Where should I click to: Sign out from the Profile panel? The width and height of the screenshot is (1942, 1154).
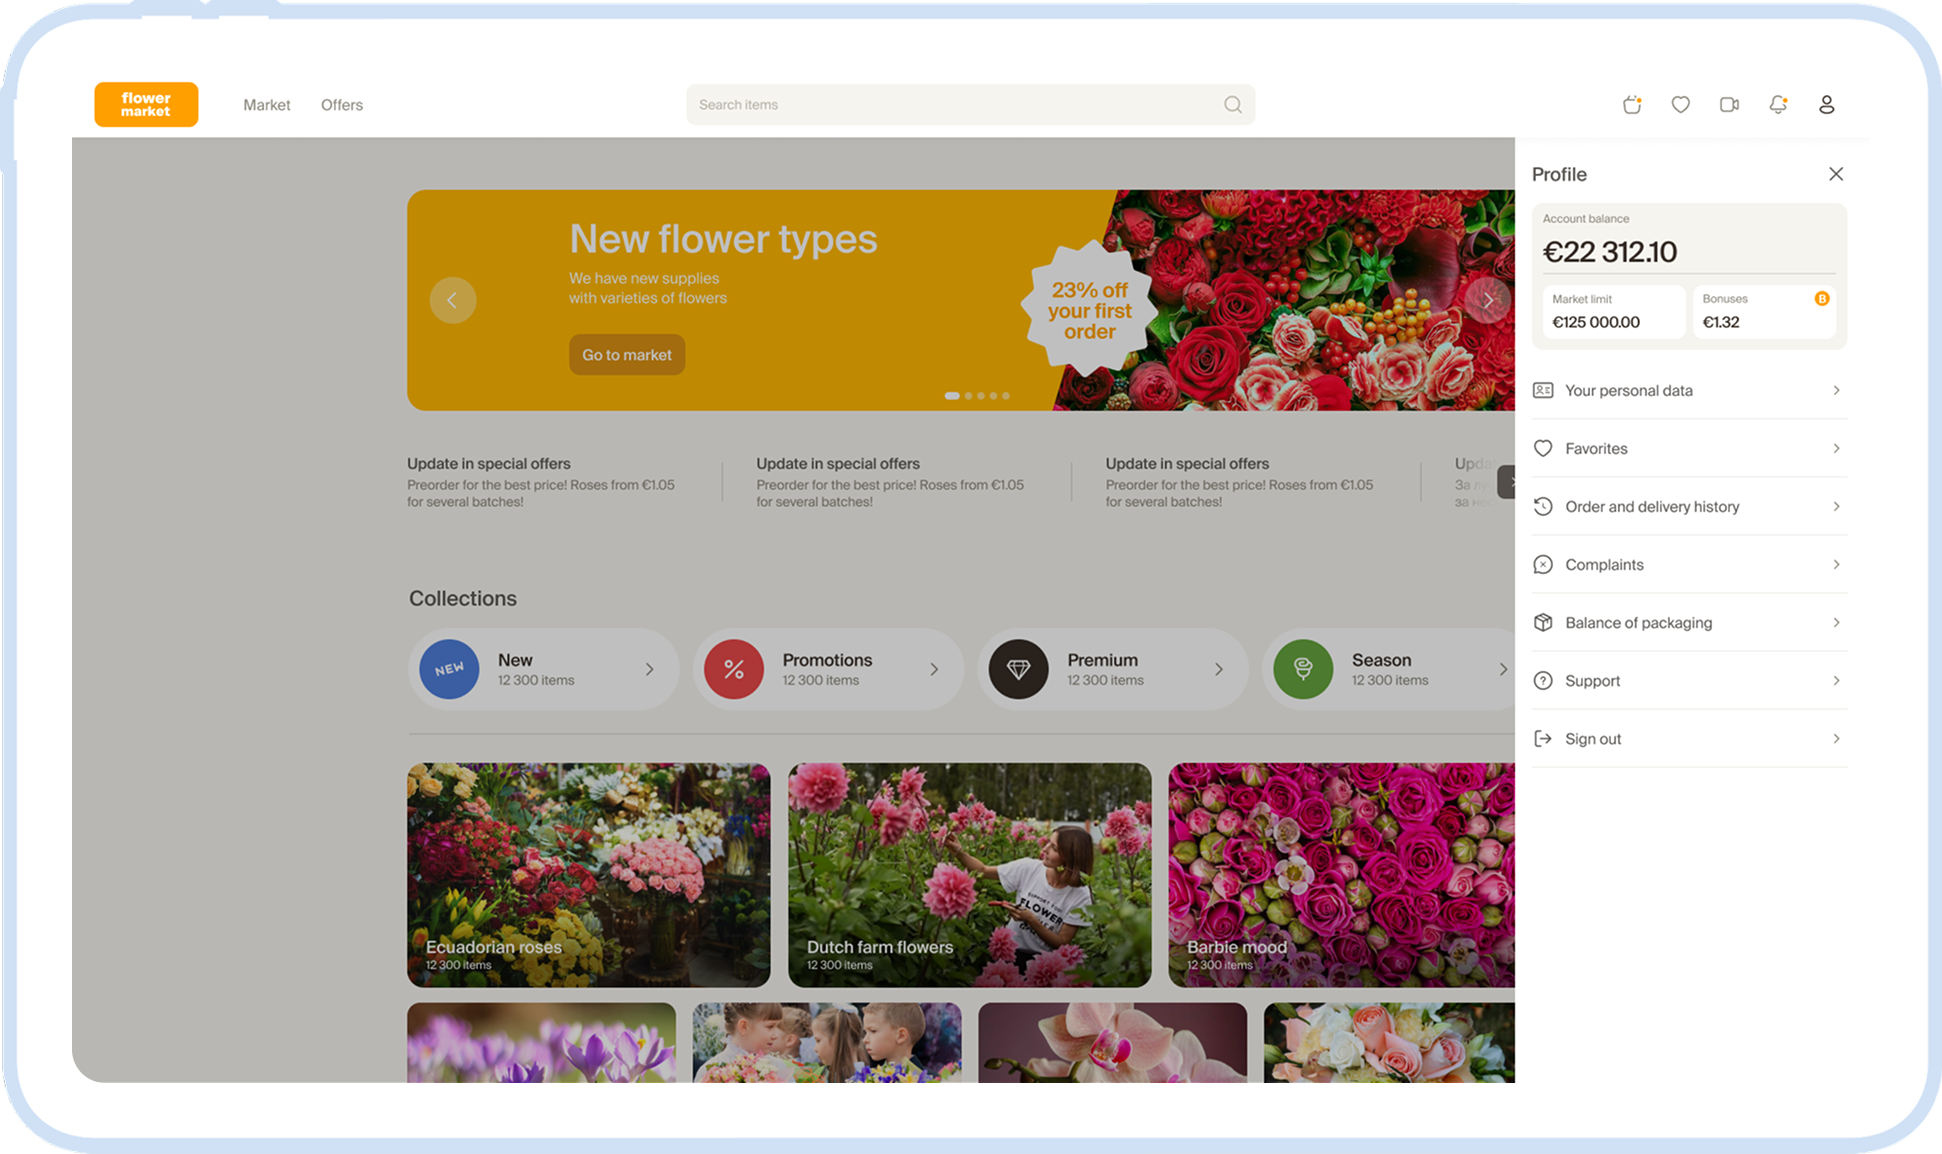(x=1689, y=738)
